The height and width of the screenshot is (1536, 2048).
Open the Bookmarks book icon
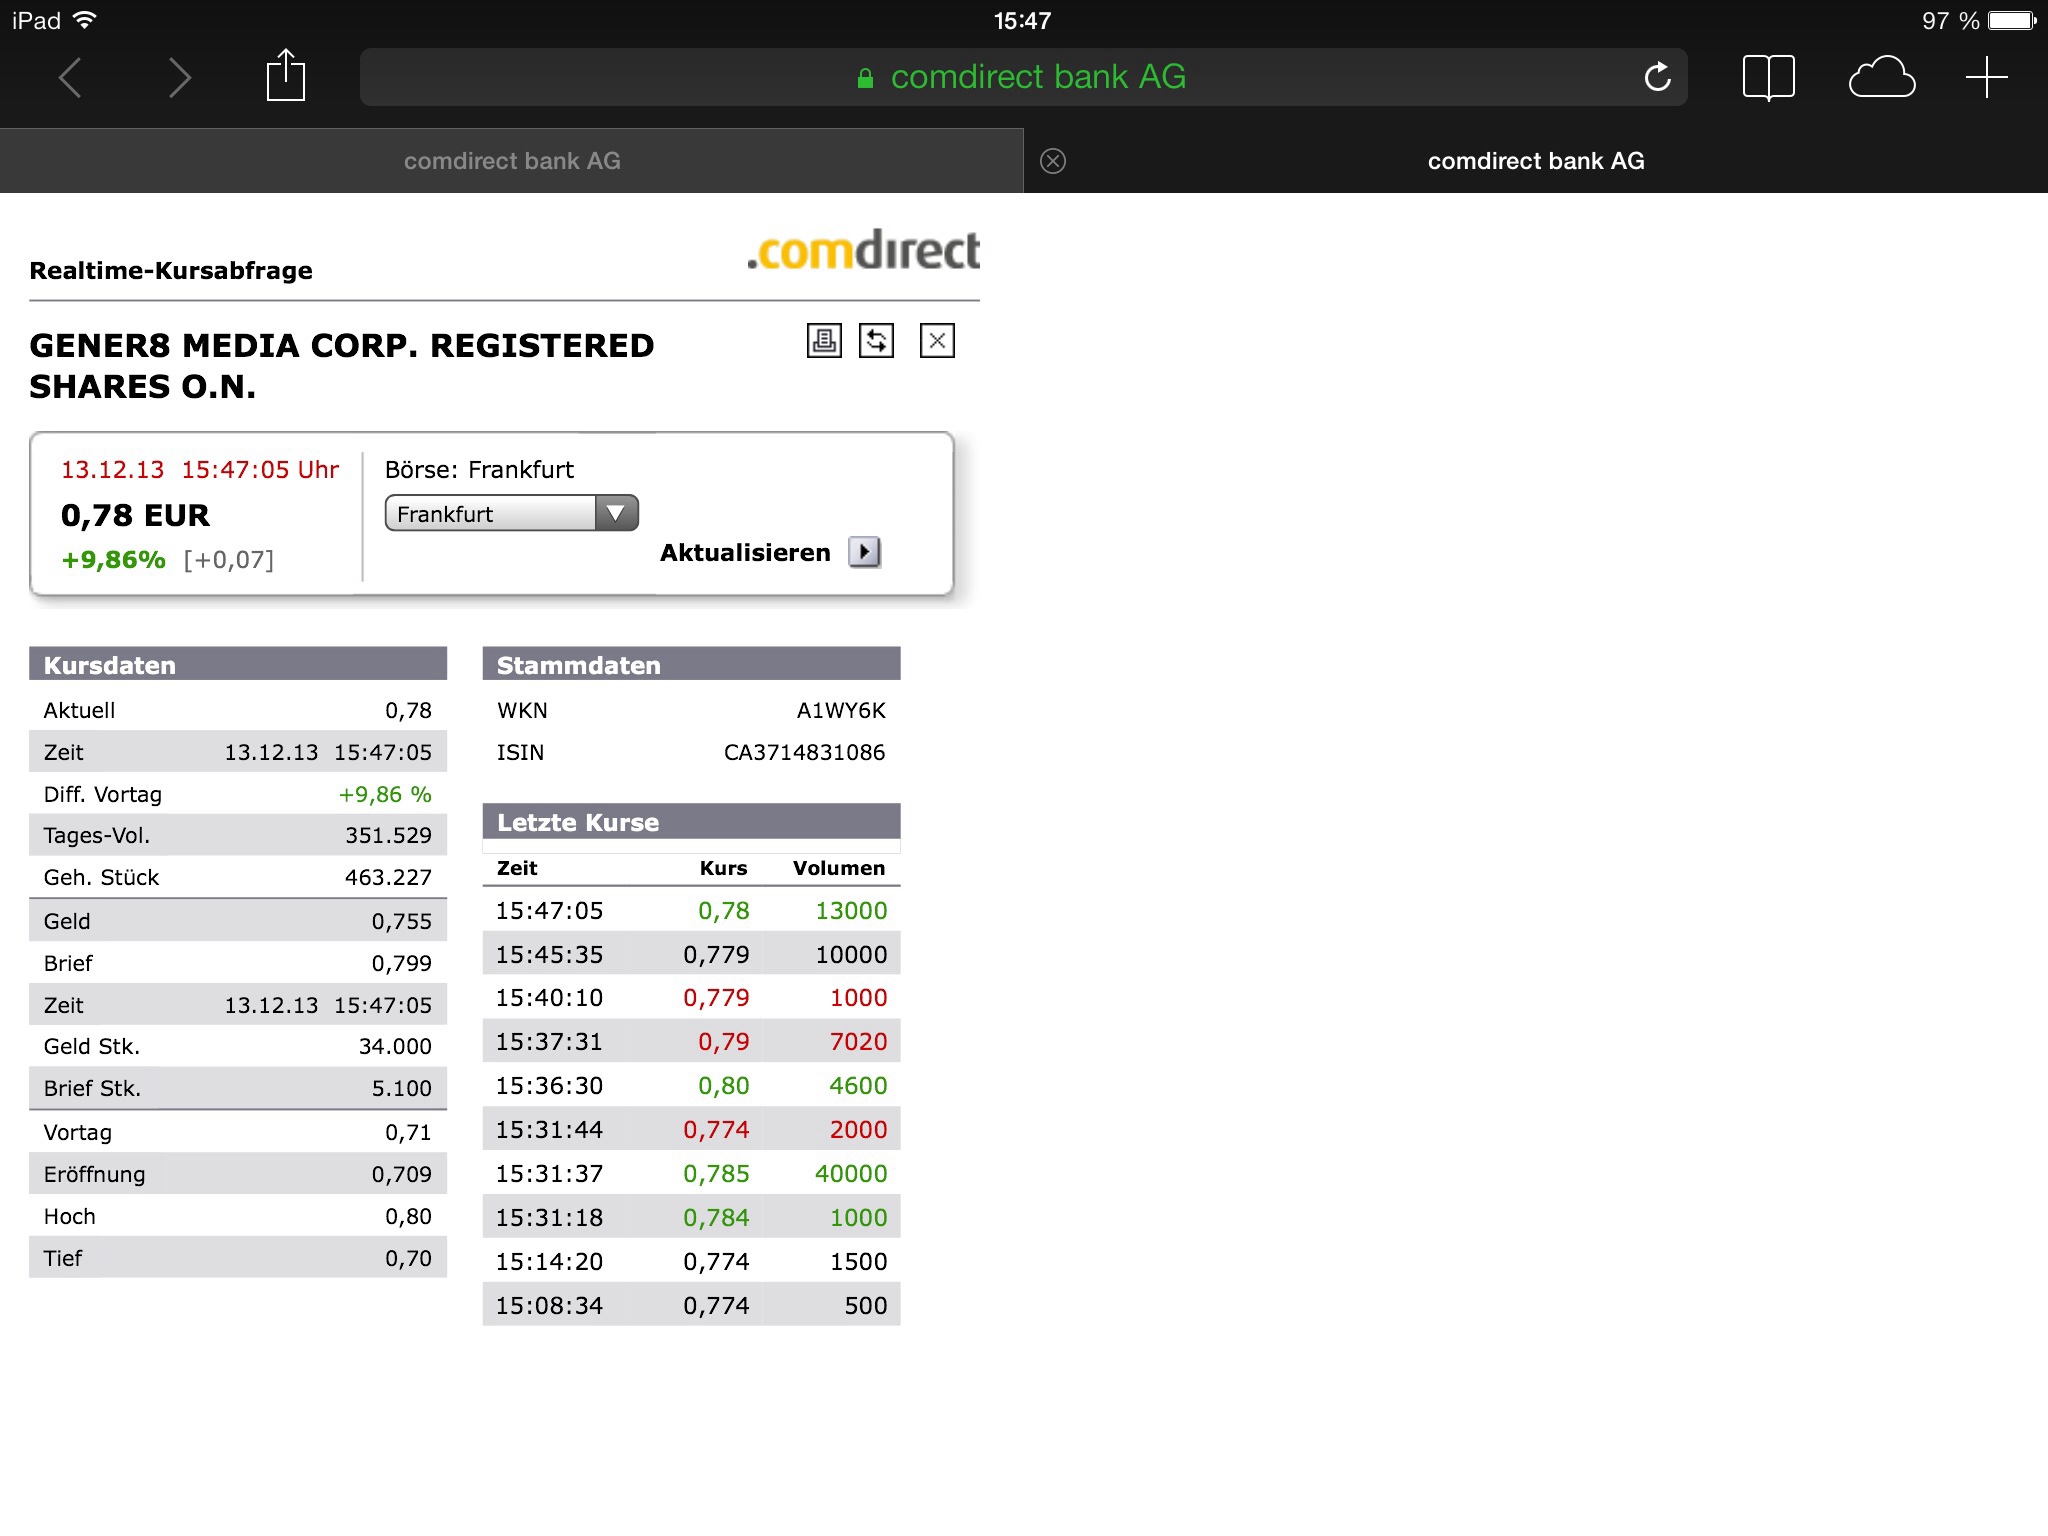coord(1768,77)
